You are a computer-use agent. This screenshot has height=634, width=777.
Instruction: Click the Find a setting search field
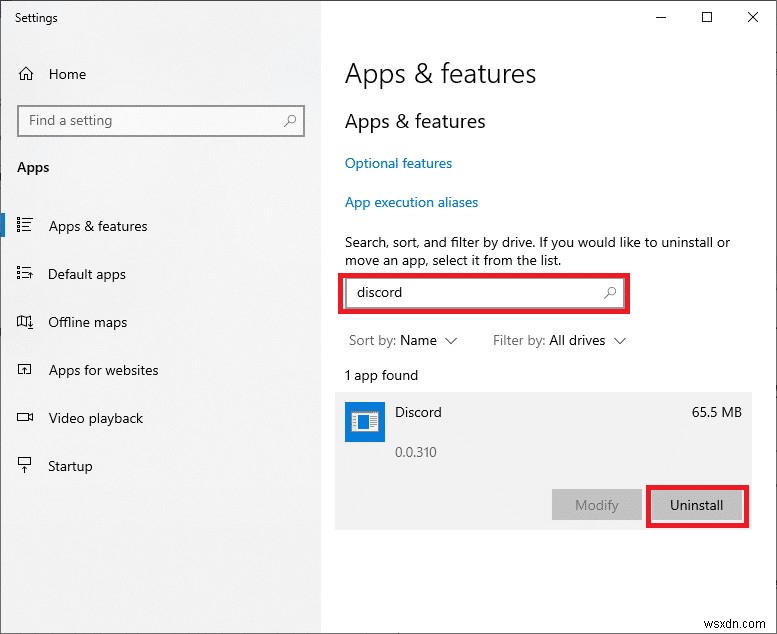[x=150, y=121]
